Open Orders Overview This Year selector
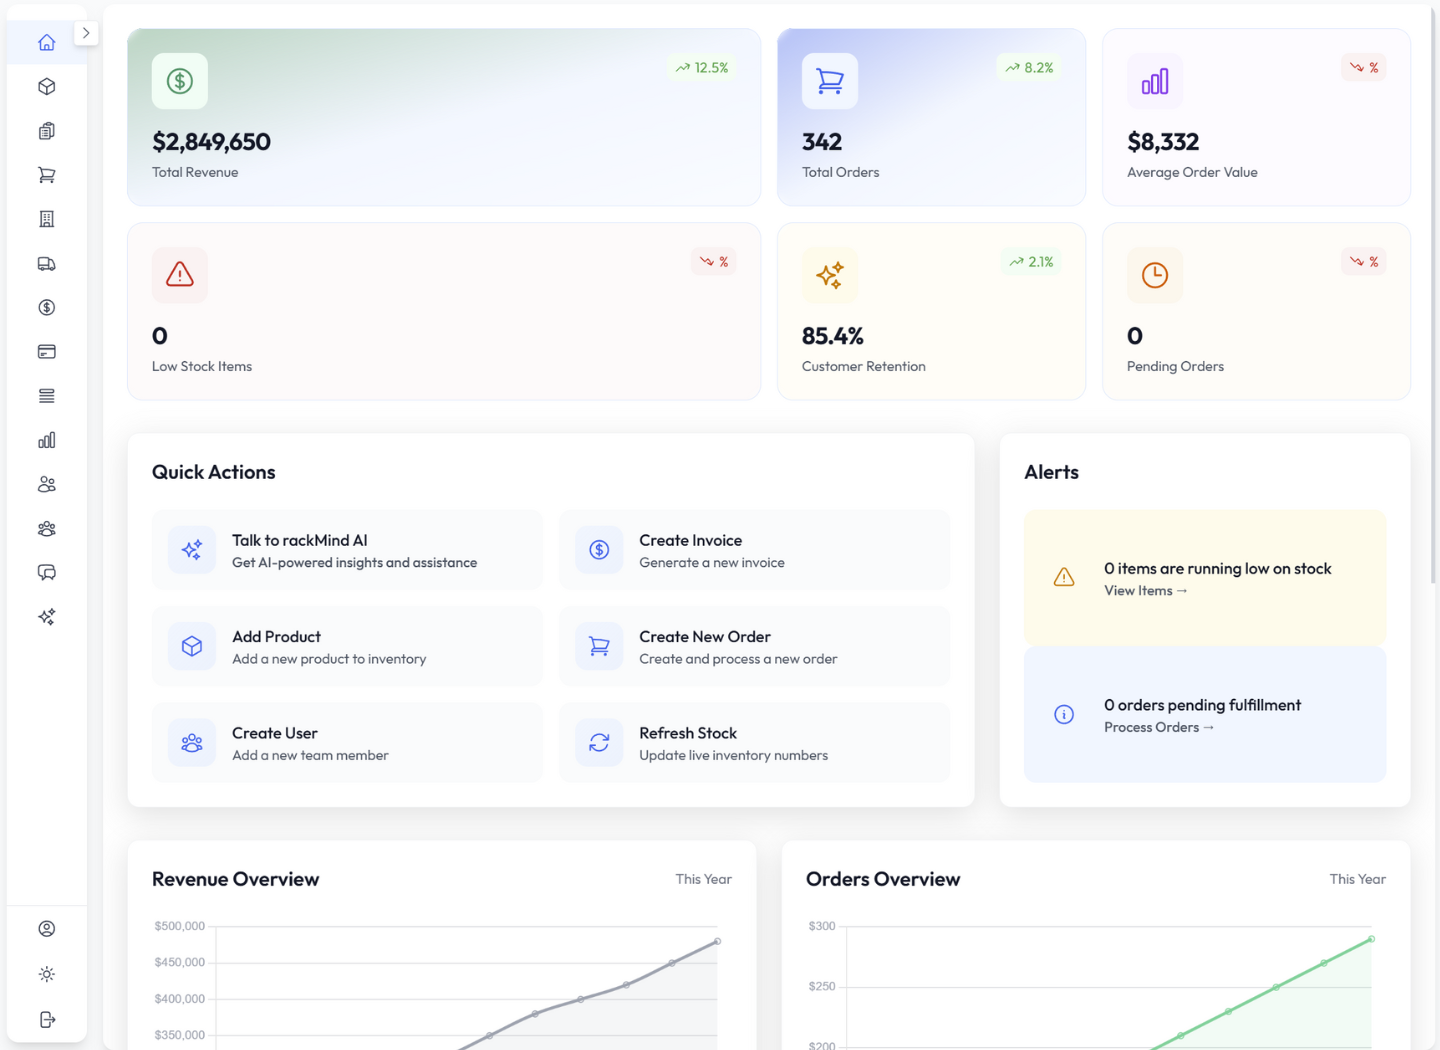Image resolution: width=1440 pixels, height=1050 pixels. [1357, 879]
